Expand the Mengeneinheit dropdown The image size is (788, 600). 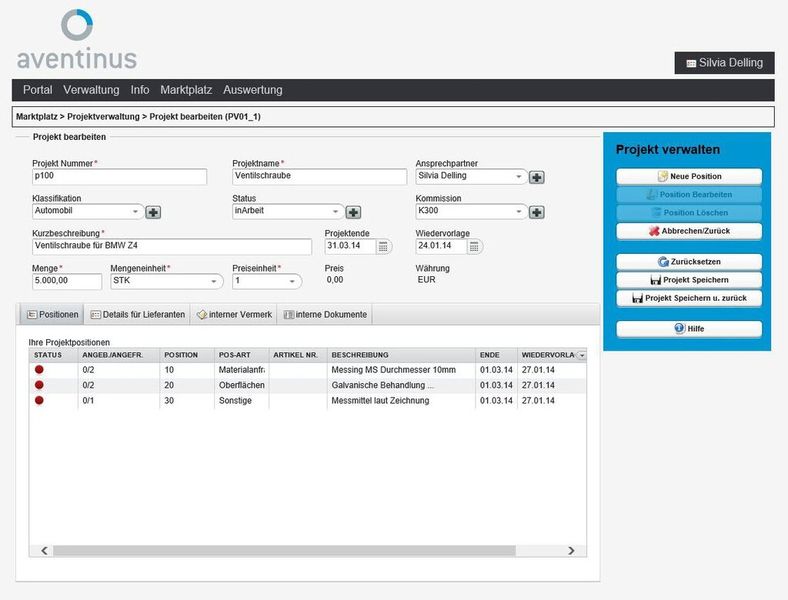(214, 282)
